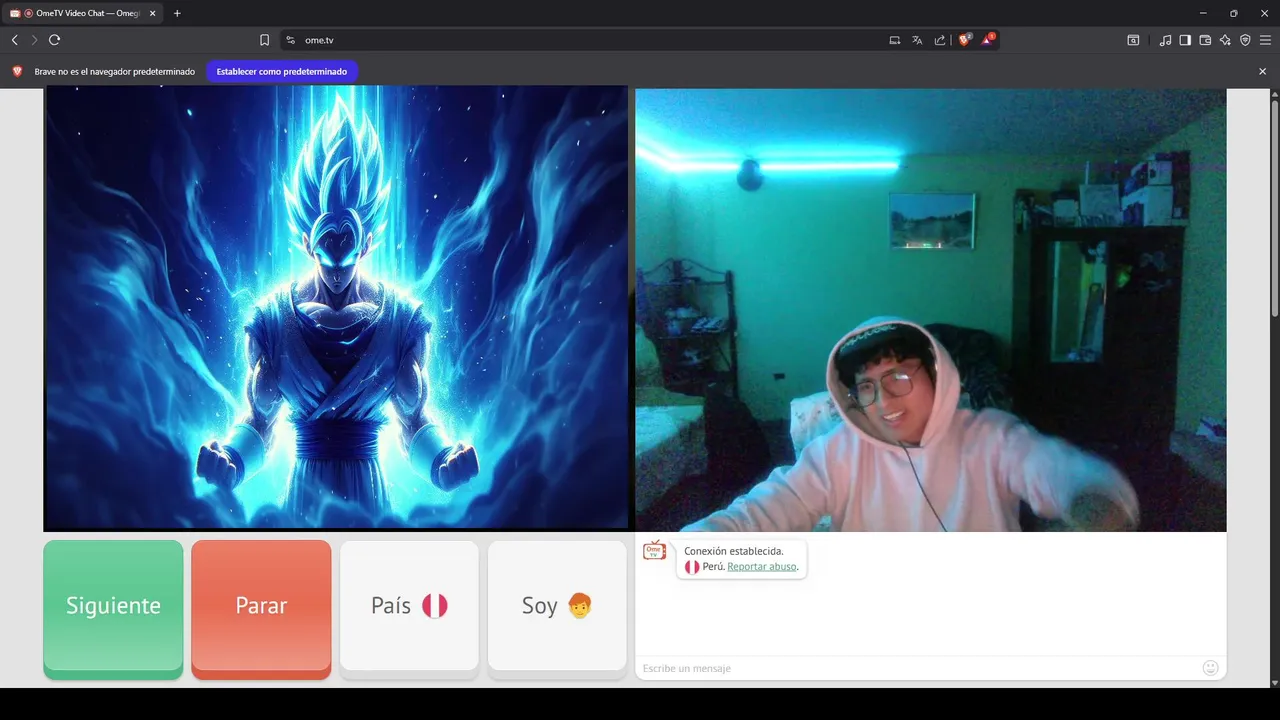Image resolution: width=1280 pixels, height=720 pixels.
Task: Open the Leo AI assistant
Action: (x=1225, y=40)
